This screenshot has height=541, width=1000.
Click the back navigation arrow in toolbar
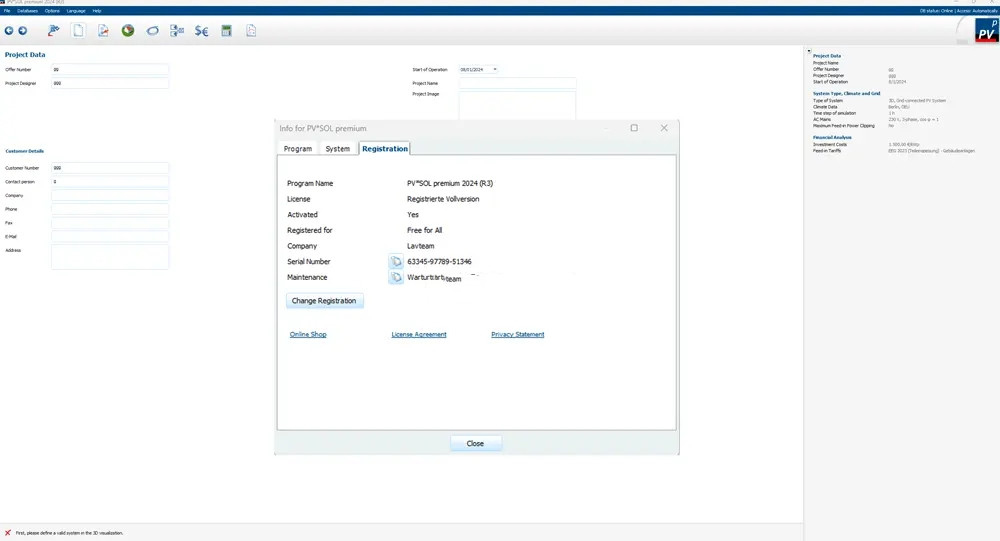click(9, 31)
